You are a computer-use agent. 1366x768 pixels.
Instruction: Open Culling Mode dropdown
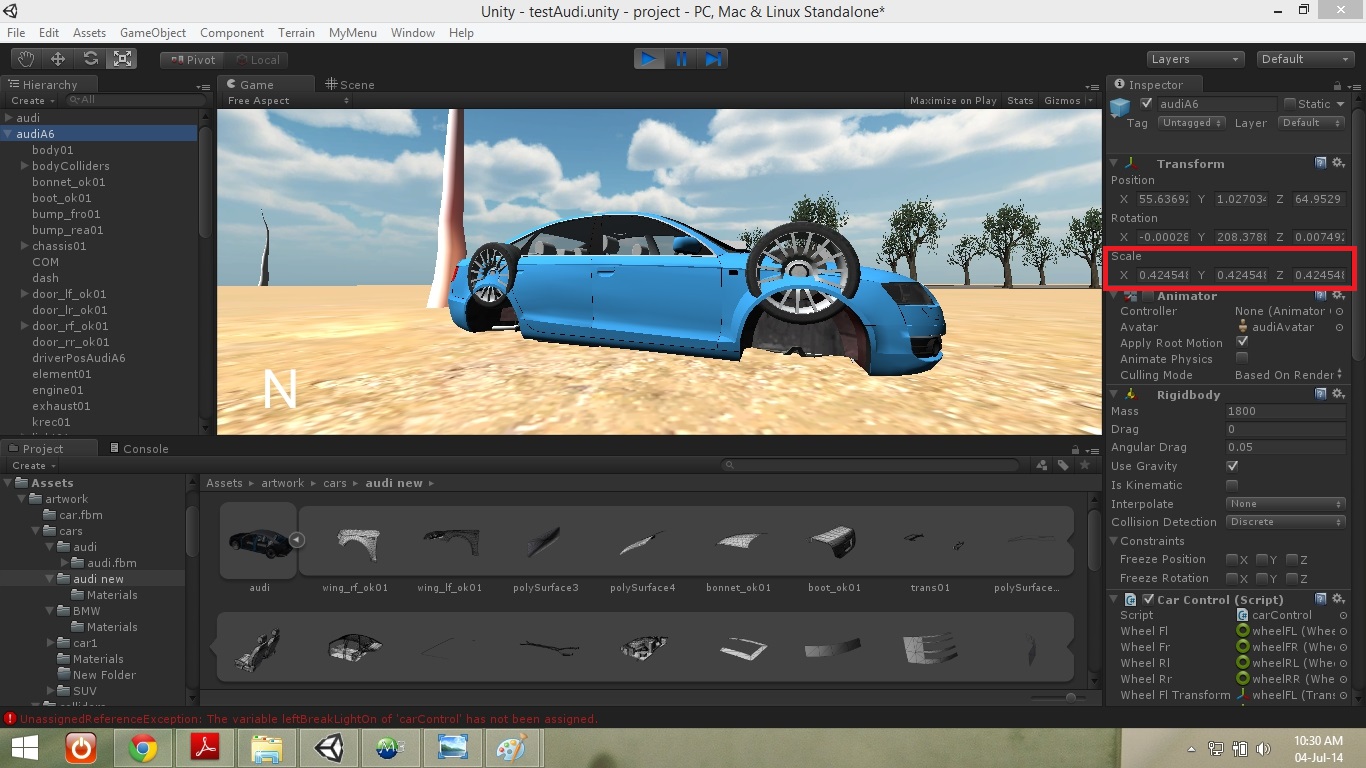tap(1289, 375)
